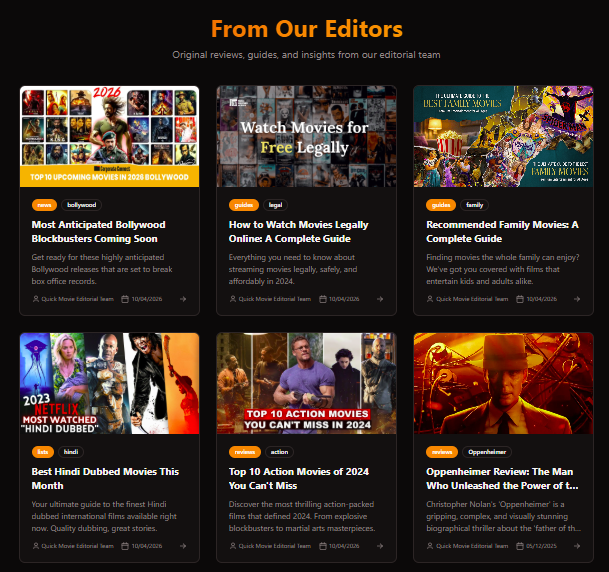Select 'guides' tag on Family Movies card
This screenshot has width=609, height=572.
[441, 205]
